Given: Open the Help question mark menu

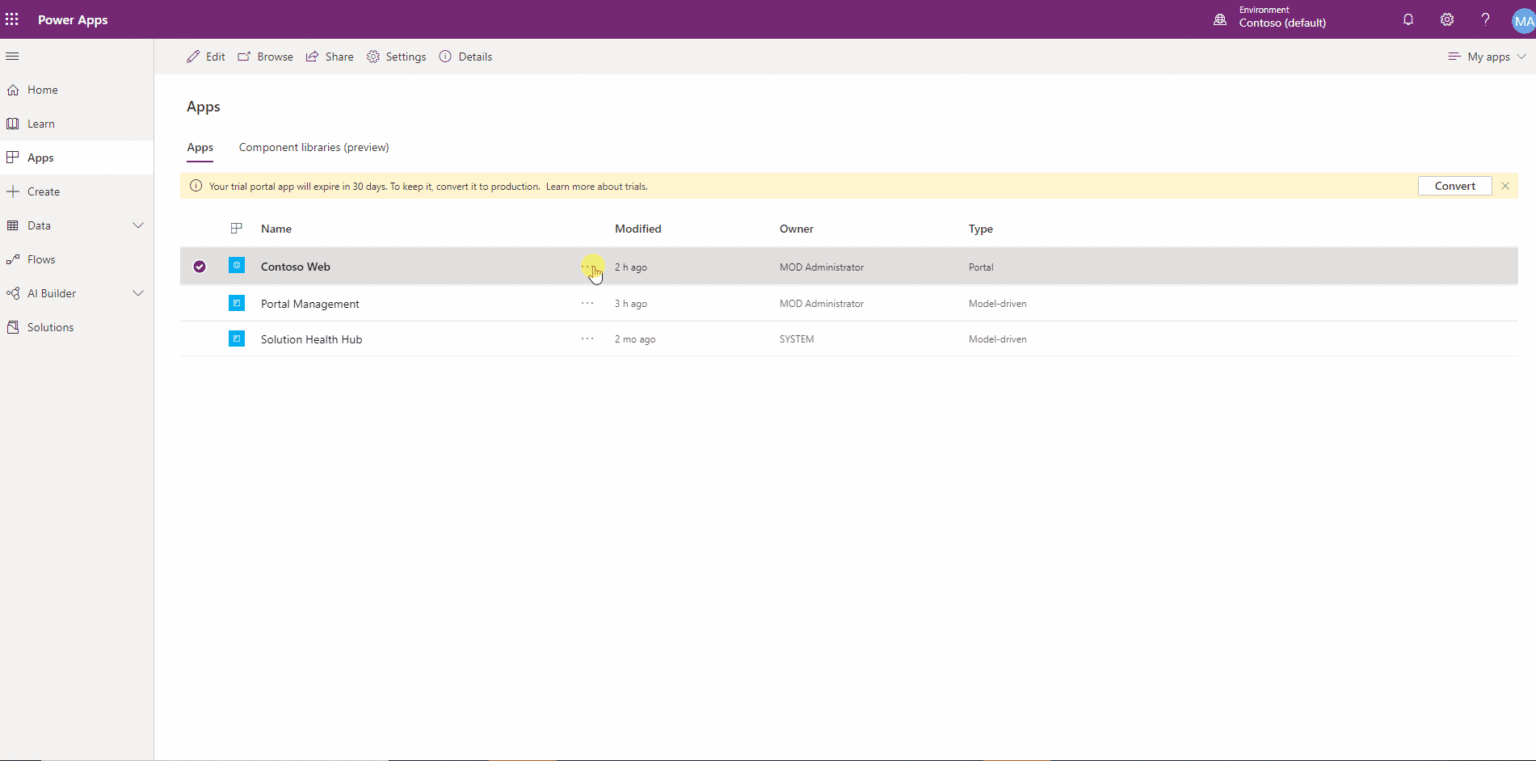Looking at the screenshot, I should tap(1485, 19).
